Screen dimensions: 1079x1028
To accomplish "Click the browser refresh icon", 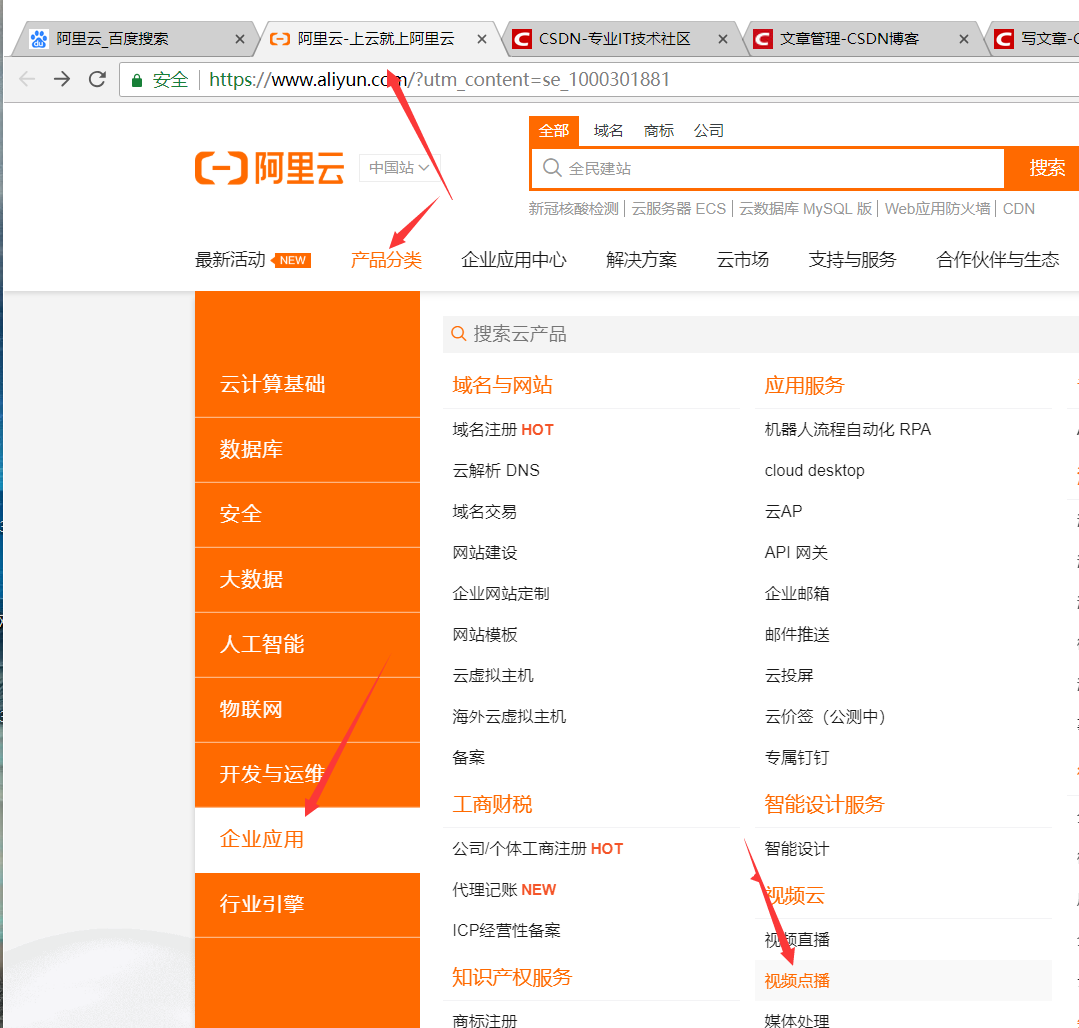I will click(x=96, y=79).
